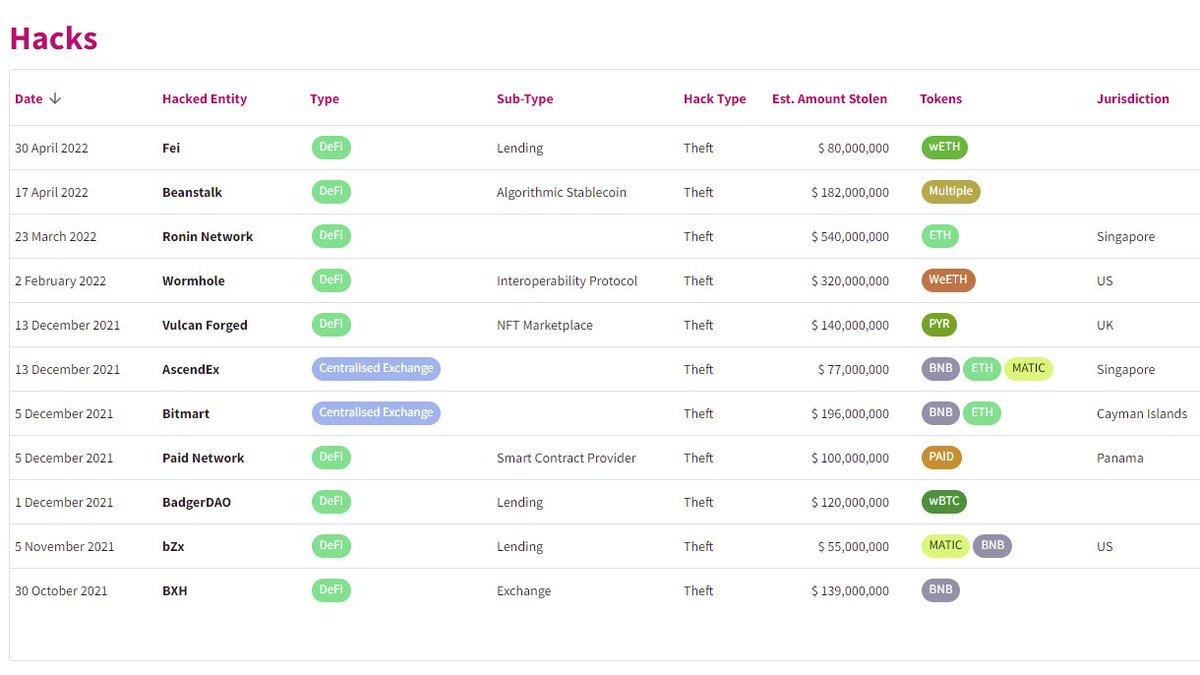1200x675 pixels.
Task: Open the Wormhole entity entry
Action: point(193,281)
